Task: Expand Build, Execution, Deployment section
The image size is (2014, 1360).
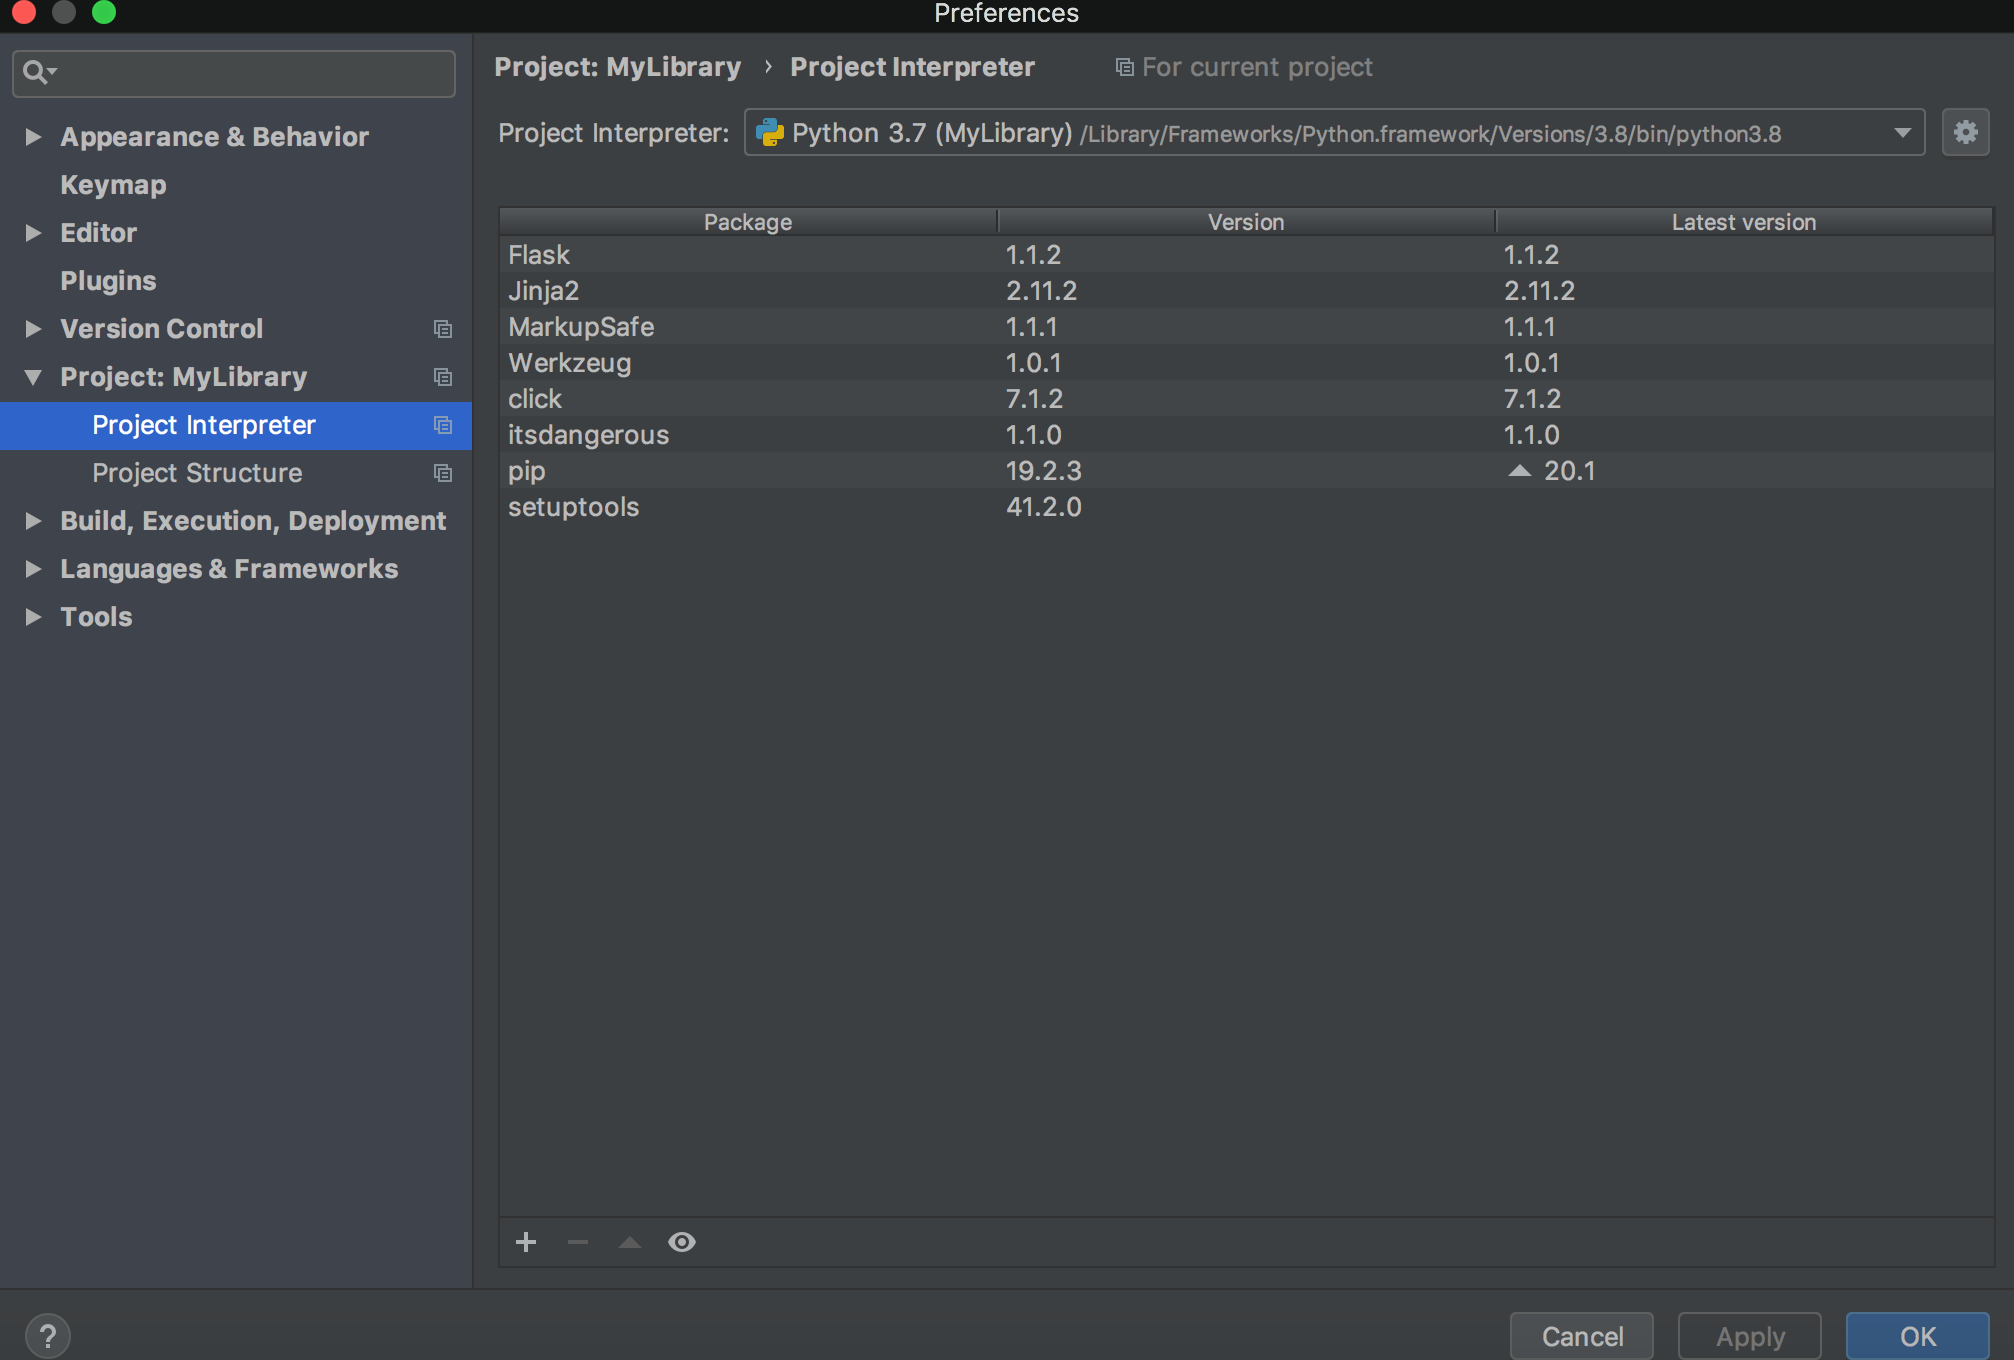Action: (33, 521)
